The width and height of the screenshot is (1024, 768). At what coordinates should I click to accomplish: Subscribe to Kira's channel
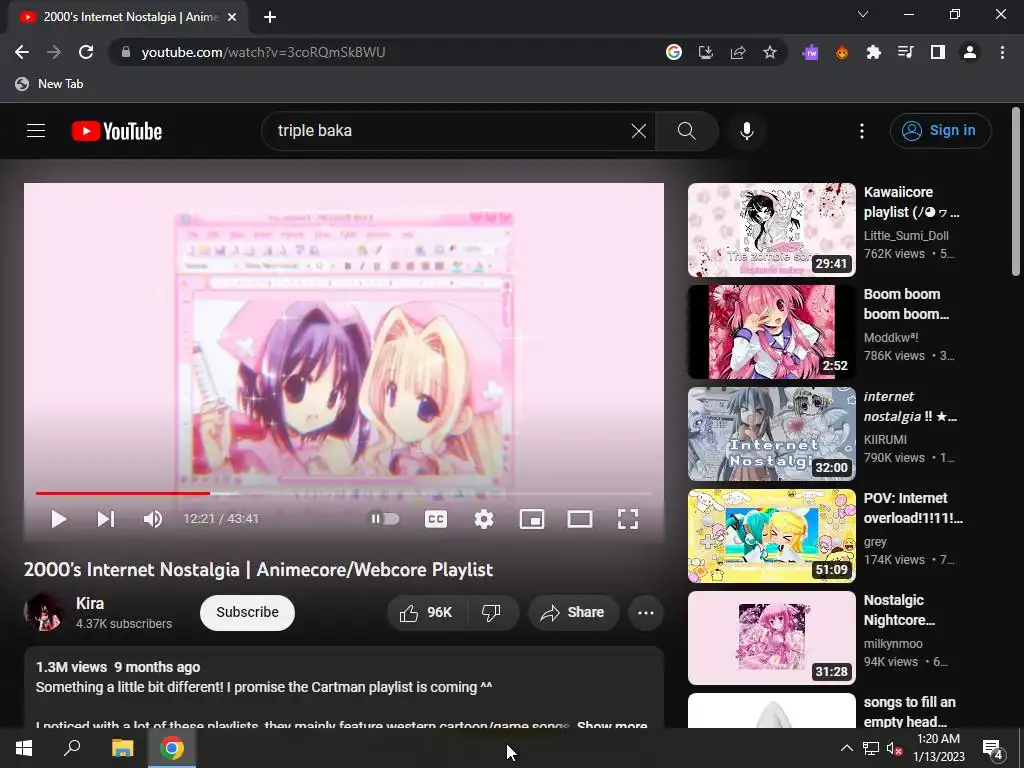248,613
